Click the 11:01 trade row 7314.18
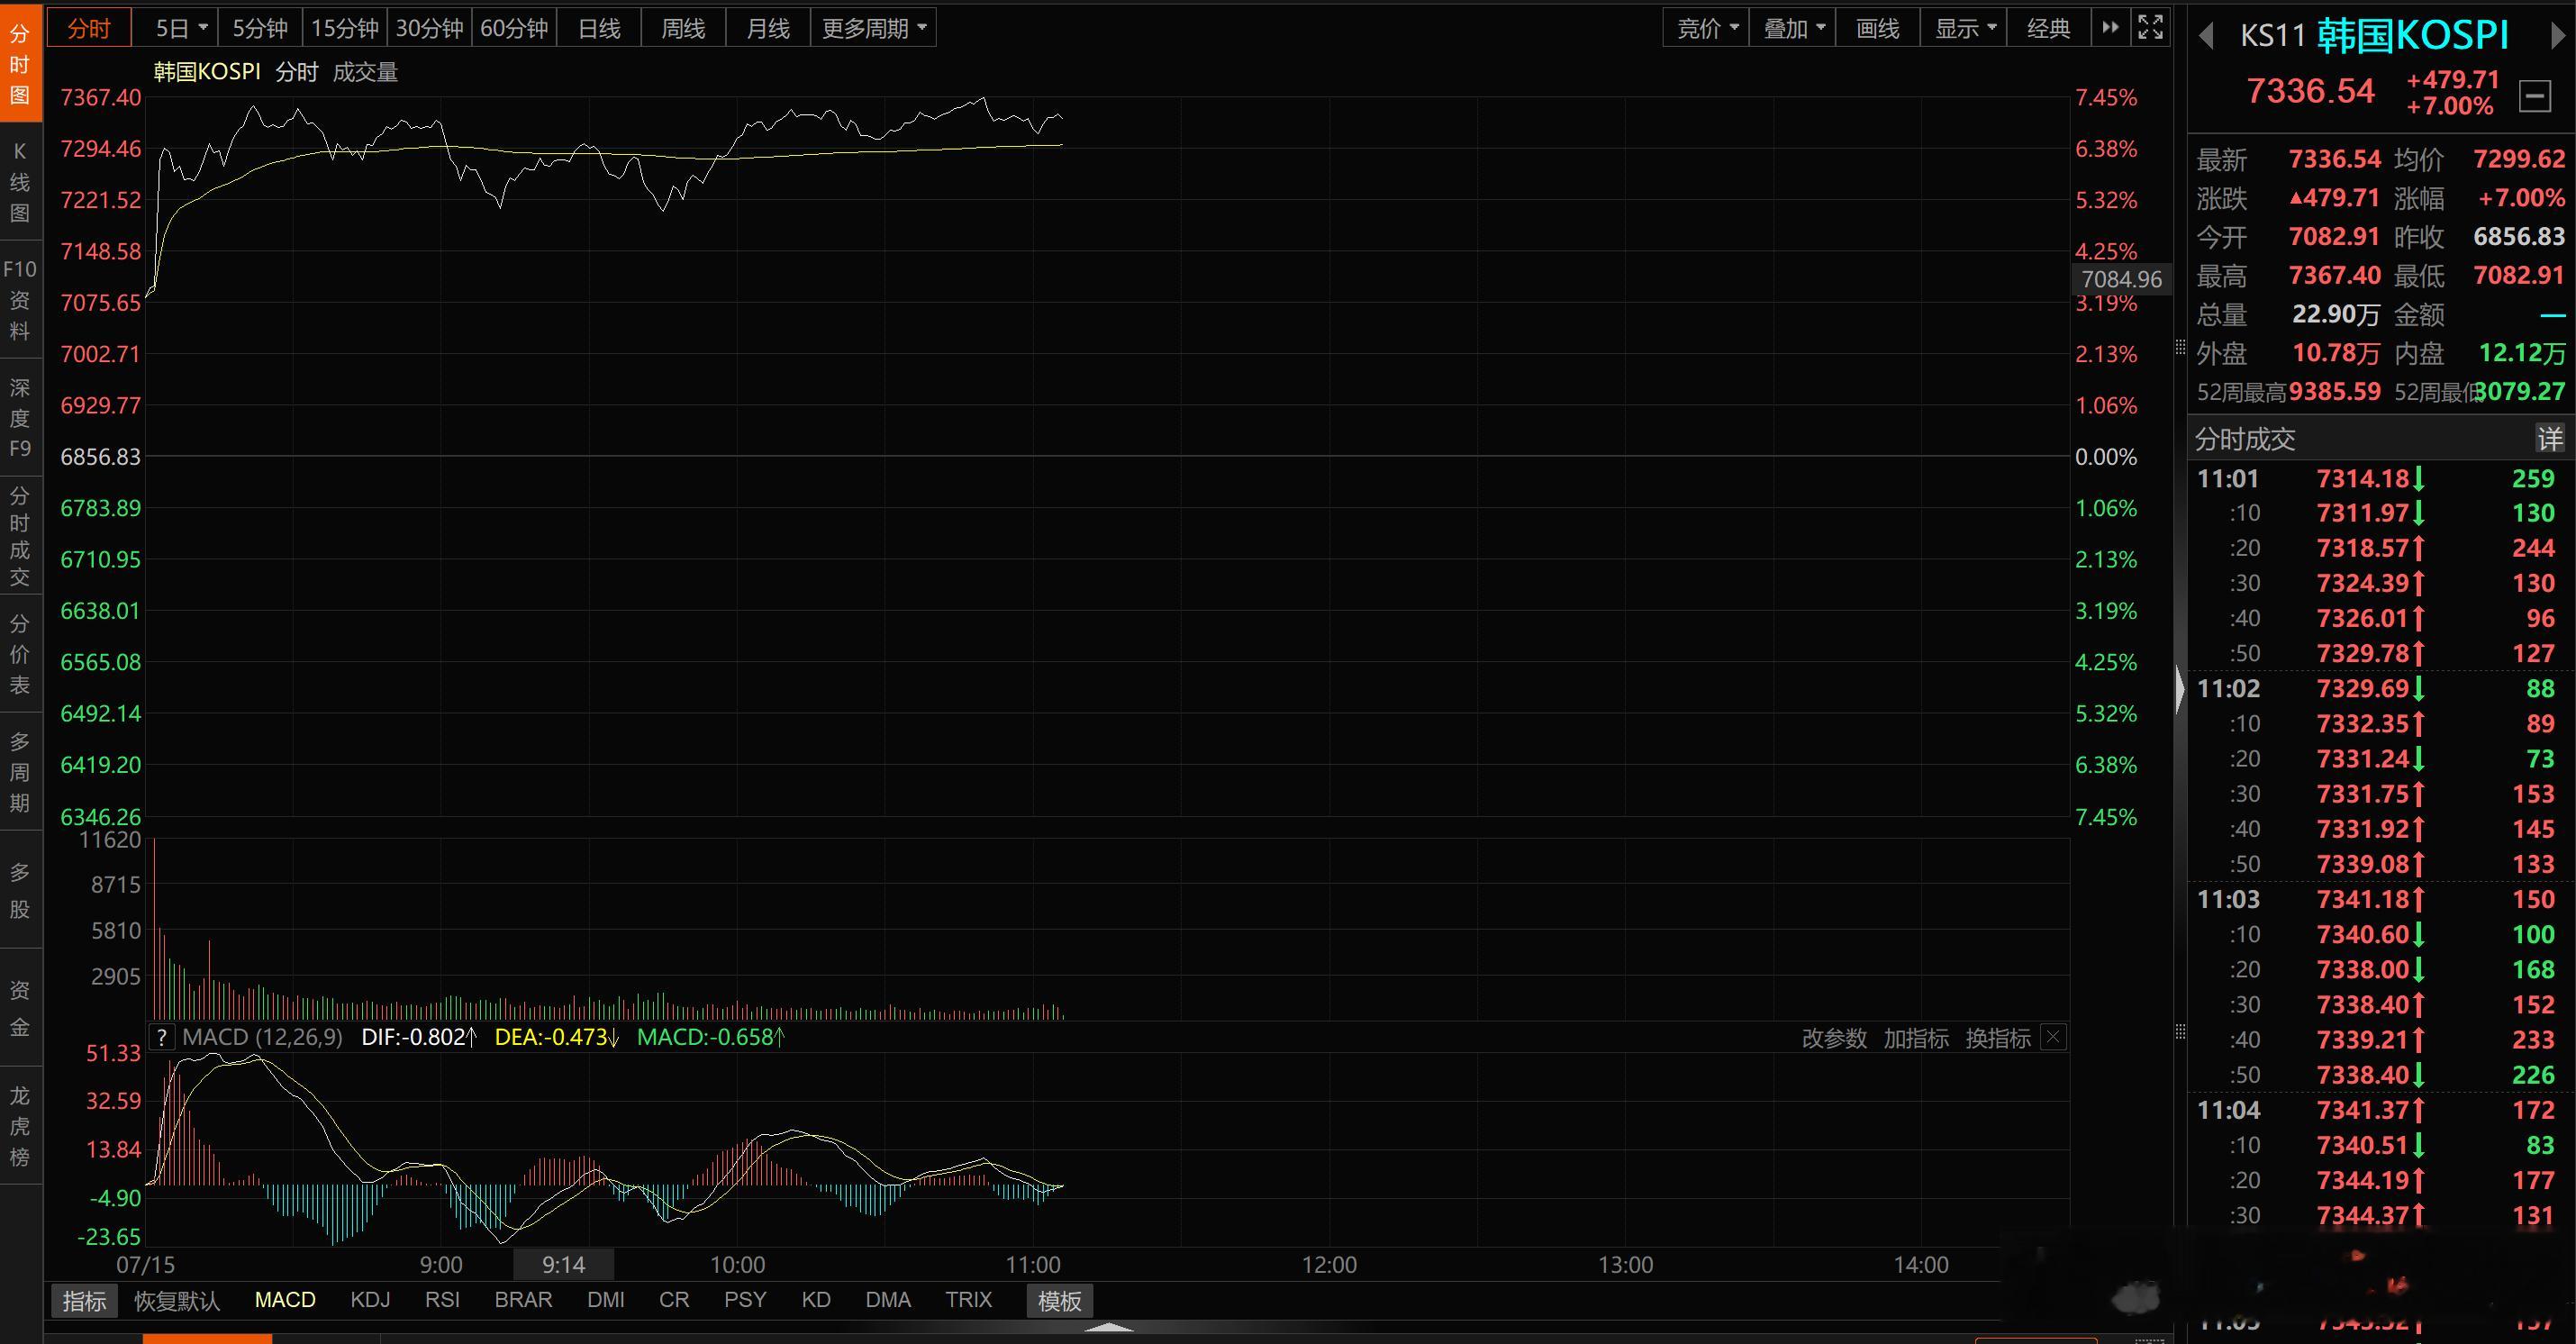Viewport: 2576px width, 1344px height. click(2381, 478)
